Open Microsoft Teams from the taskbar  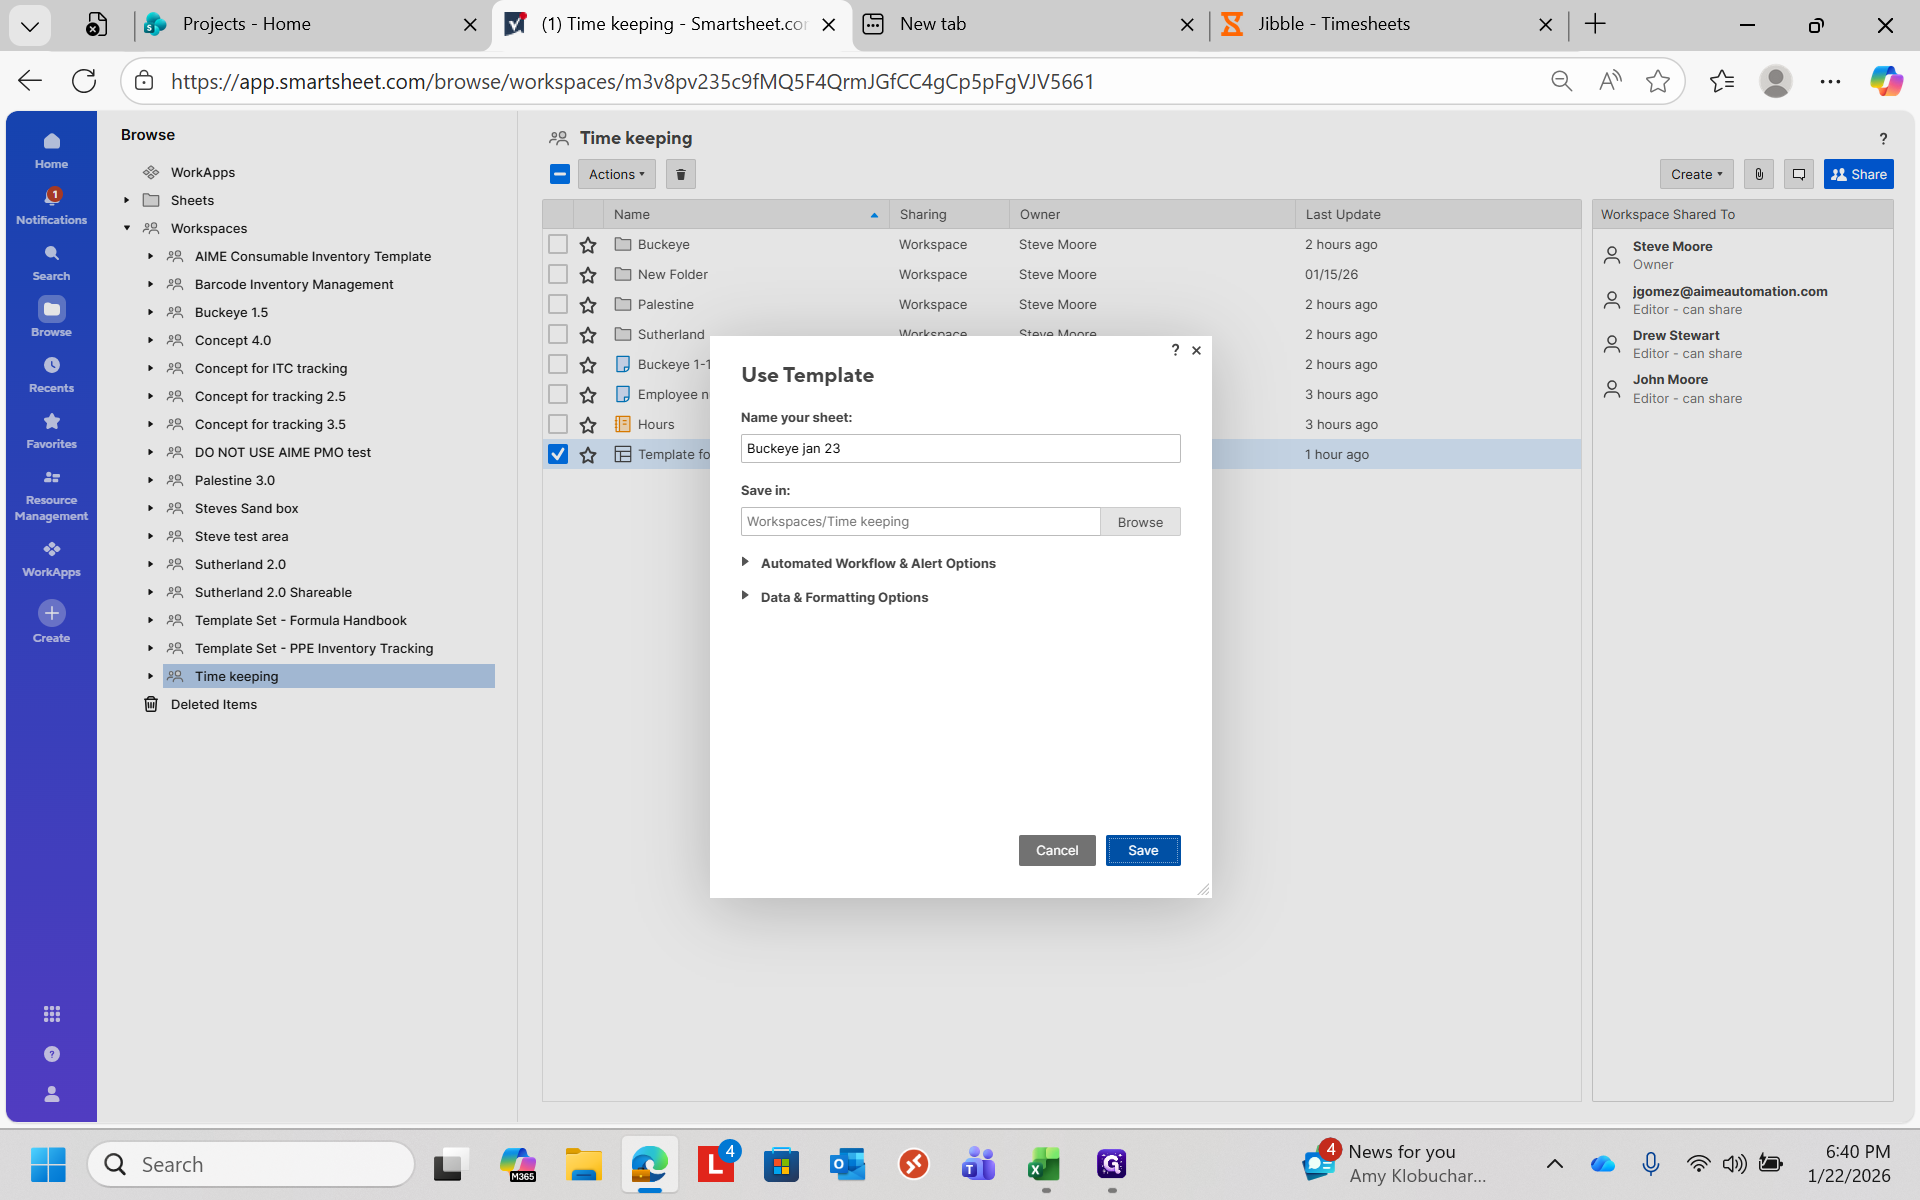click(x=978, y=1164)
